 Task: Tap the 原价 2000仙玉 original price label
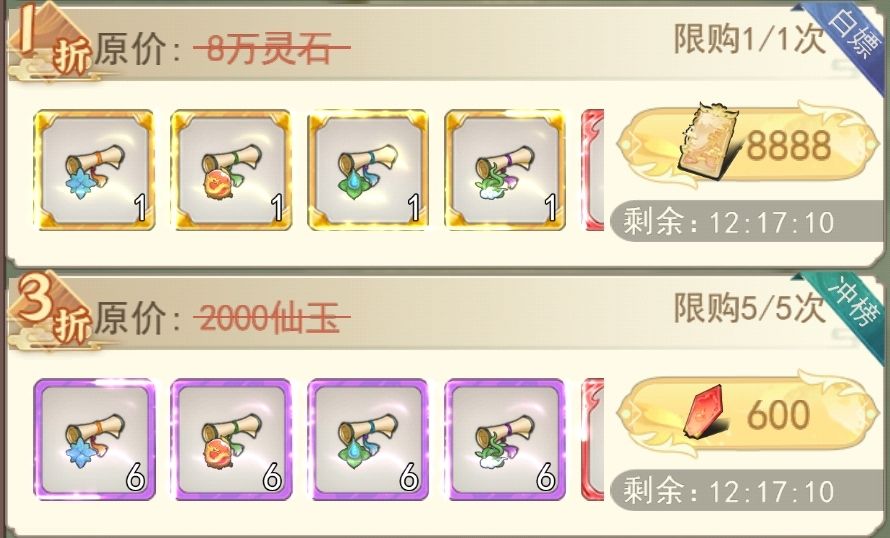pos(222,318)
